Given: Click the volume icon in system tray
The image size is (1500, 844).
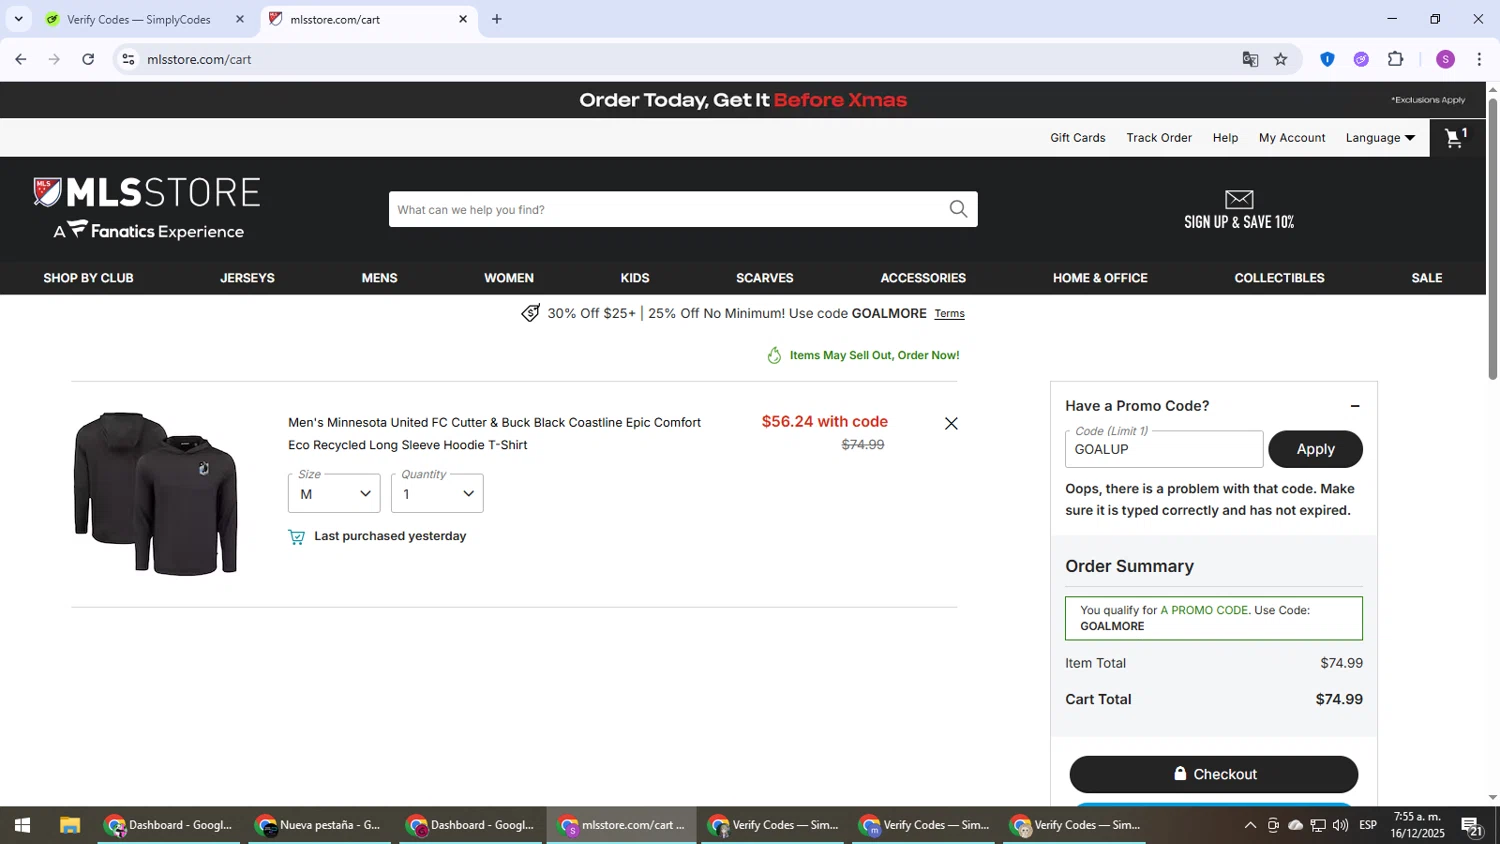Looking at the screenshot, I should [x=1340, y=825].
